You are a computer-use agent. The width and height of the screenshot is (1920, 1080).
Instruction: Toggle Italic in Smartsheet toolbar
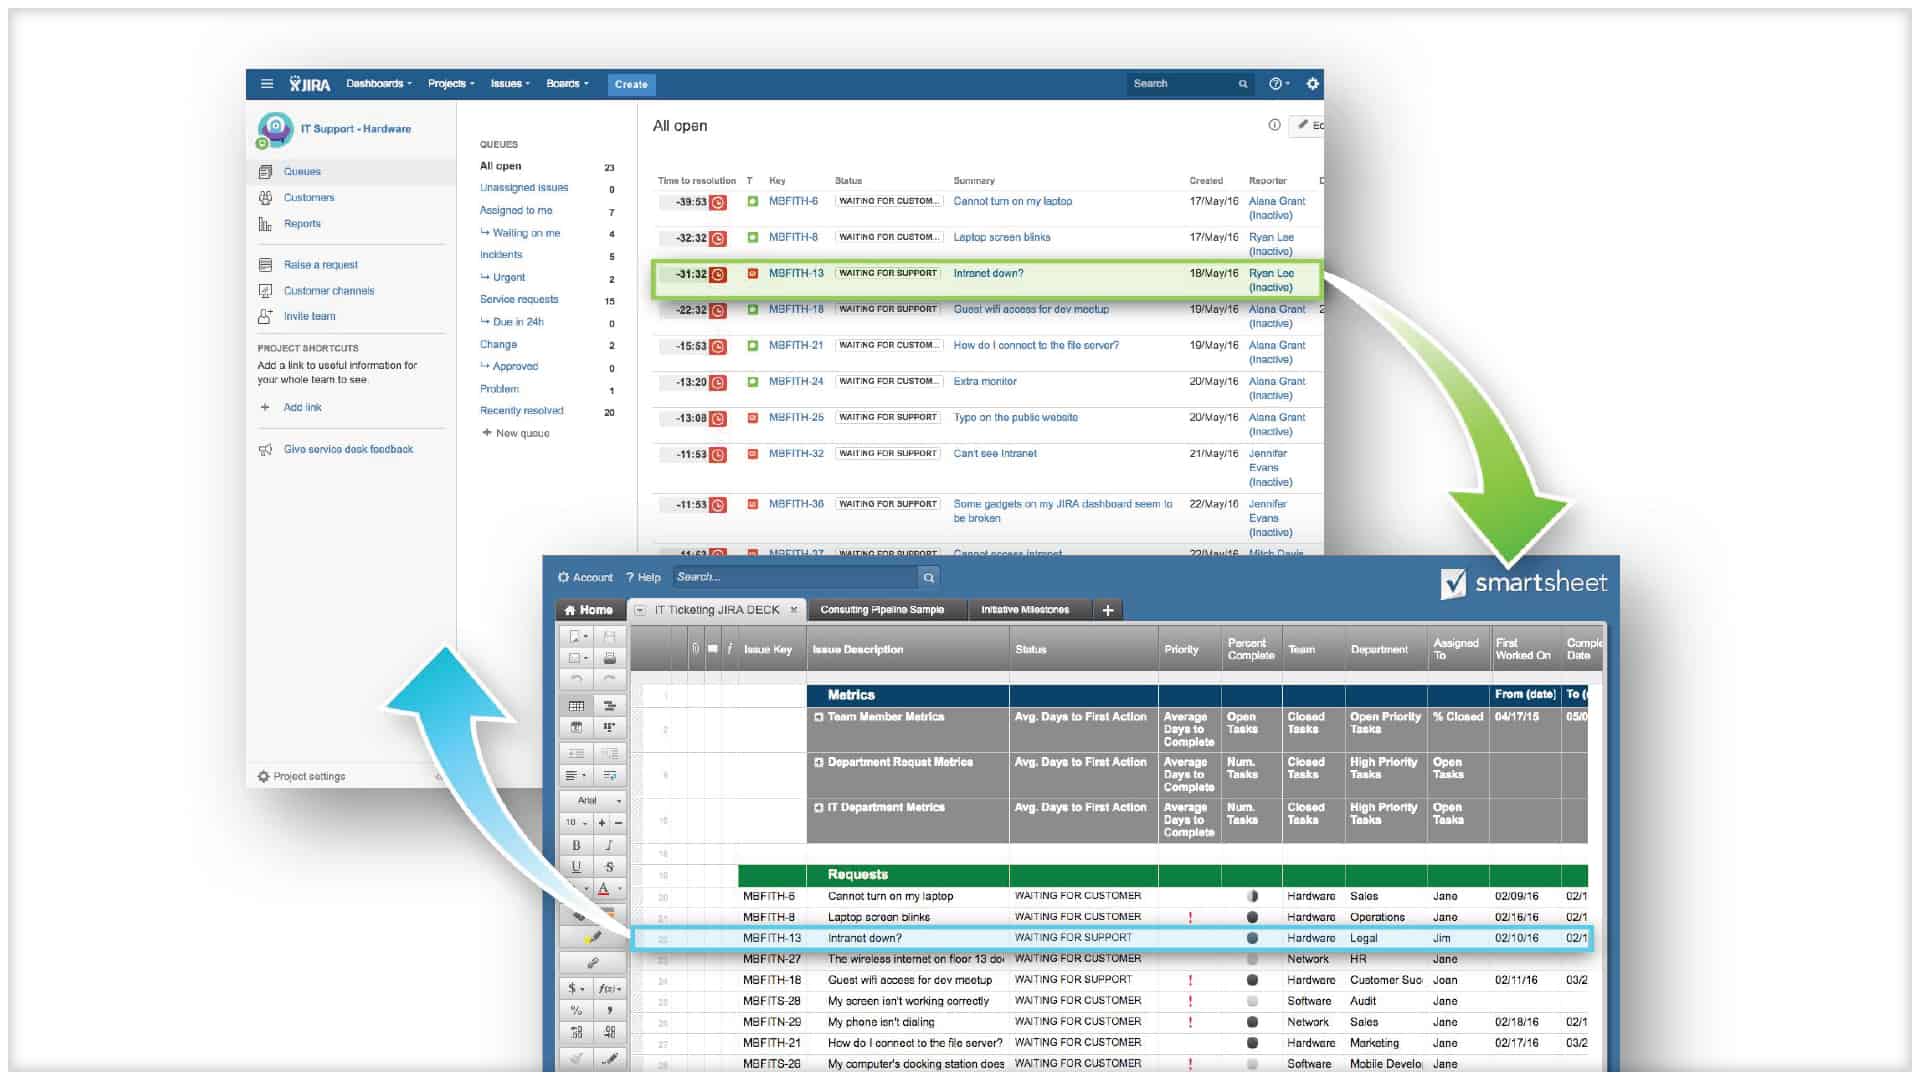coord(609,845)
